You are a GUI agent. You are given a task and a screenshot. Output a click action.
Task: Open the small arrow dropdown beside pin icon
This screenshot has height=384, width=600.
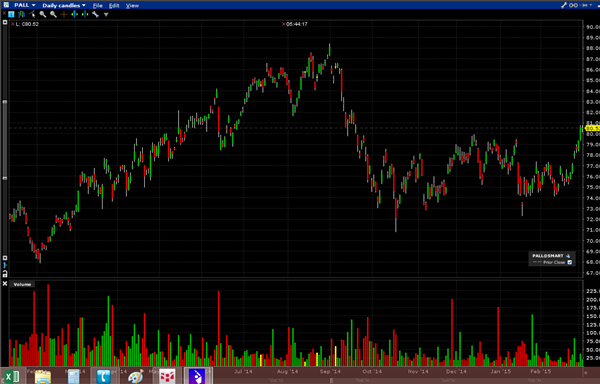coord(590,5)
